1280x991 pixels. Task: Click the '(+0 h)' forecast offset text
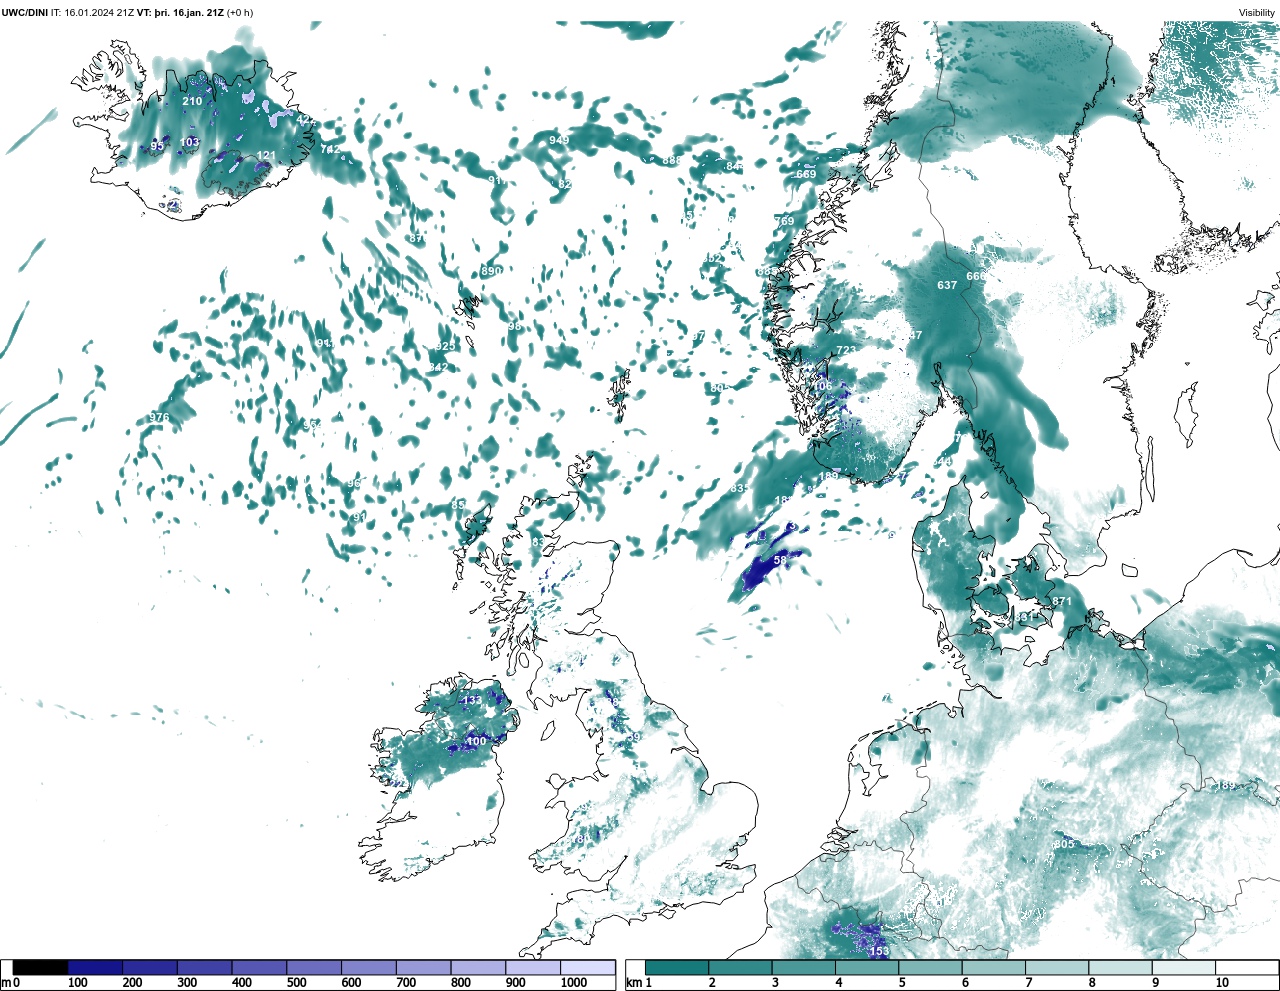pos(240,13)
